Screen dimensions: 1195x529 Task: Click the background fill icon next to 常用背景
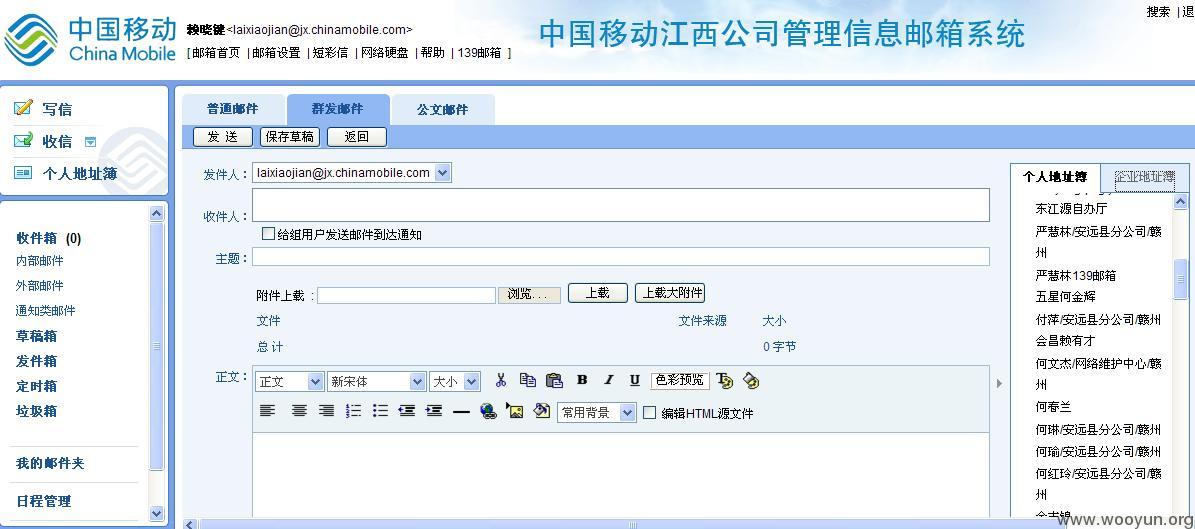542,411
